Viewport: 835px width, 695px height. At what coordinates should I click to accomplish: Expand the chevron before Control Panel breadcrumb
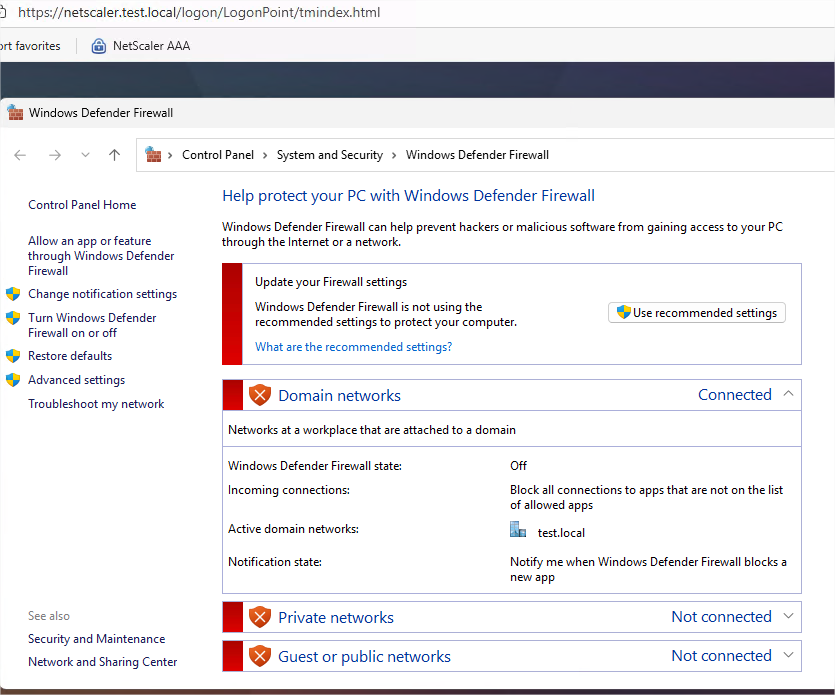coord(170,156)
